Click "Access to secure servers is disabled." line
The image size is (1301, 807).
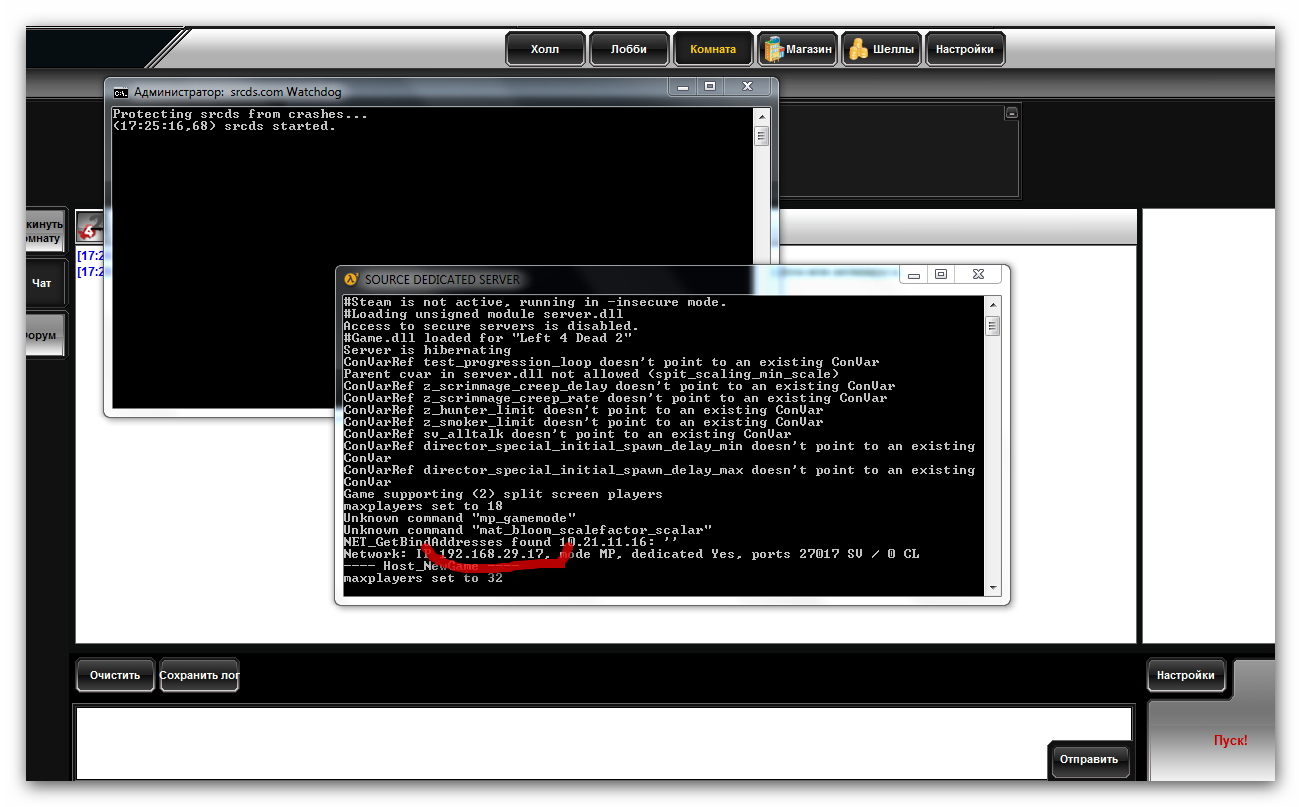(491, 326)
